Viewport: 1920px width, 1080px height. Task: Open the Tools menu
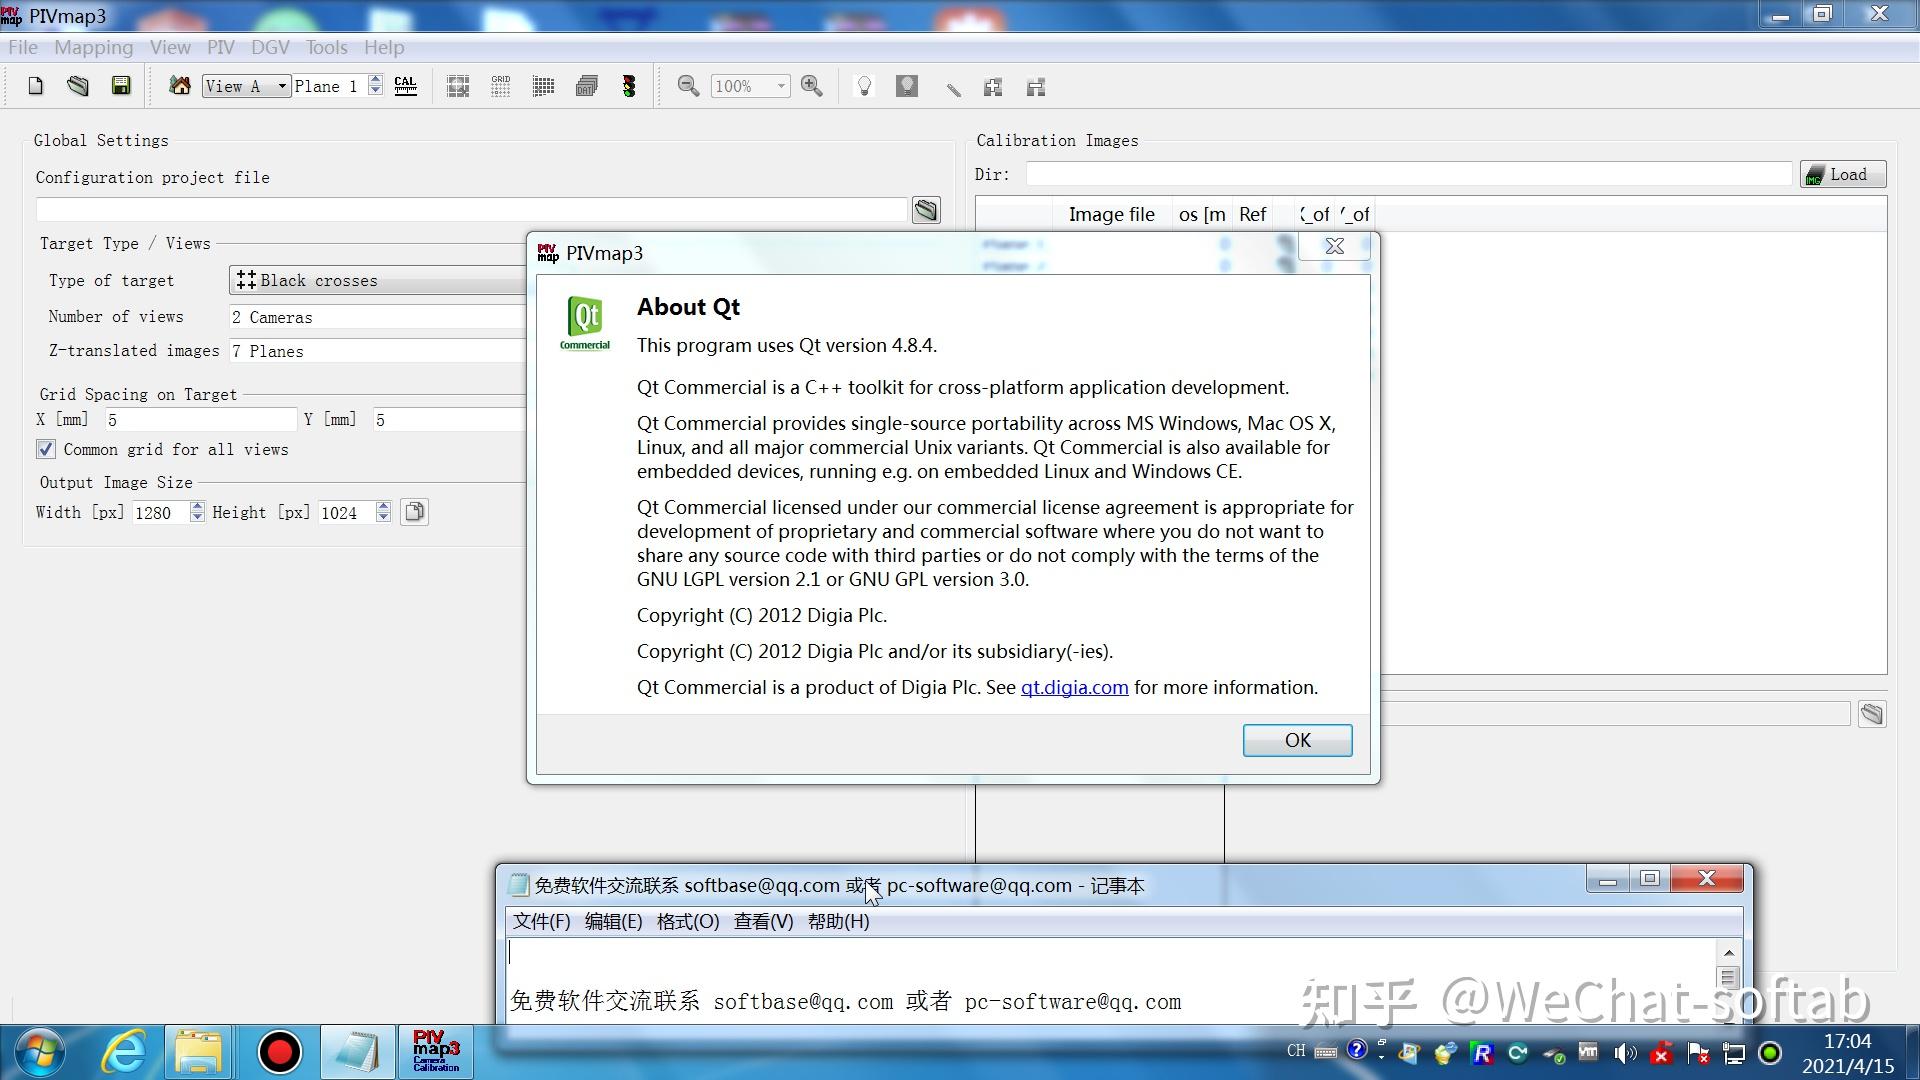[x=326, y=47]
